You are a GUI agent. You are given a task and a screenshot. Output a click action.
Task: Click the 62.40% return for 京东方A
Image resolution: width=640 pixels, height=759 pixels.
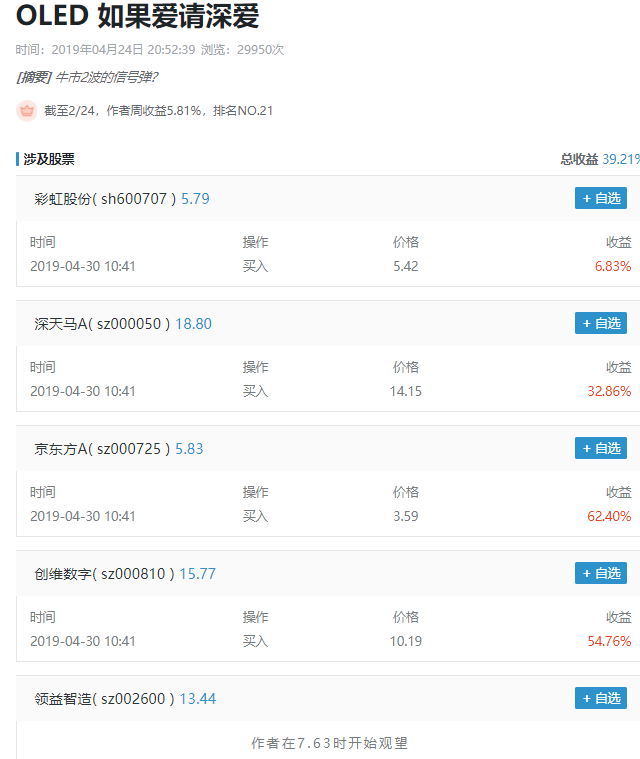(x=610, y=516)
